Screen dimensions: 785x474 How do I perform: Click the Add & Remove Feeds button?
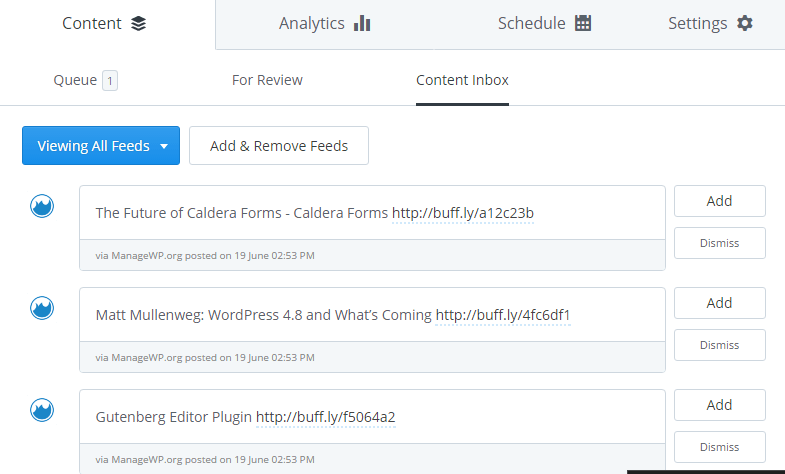(x=279, y=146)
